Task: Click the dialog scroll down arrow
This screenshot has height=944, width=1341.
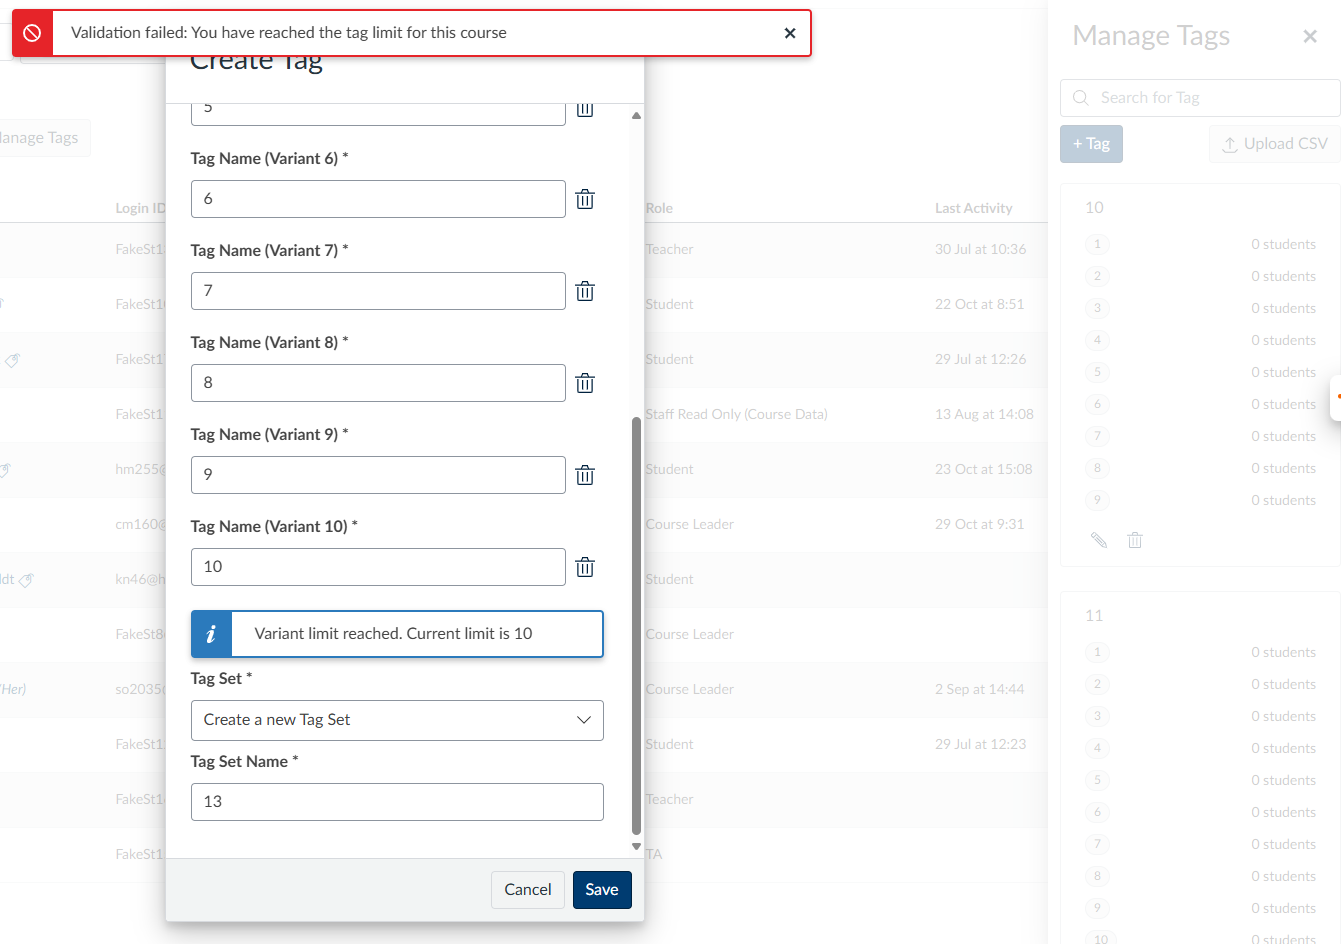Action: 636,846
